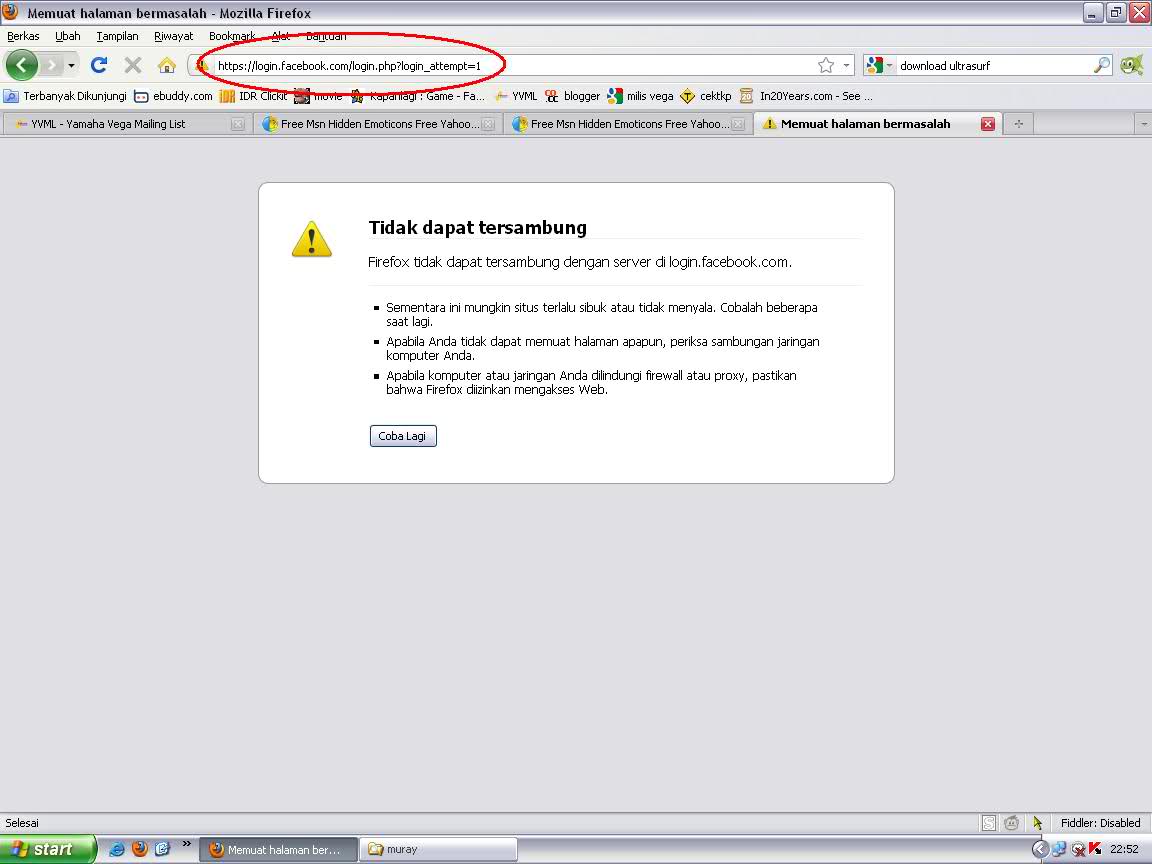Switch to the second Free Msn Hidden Emoticons tab
Screen dimensions: 1152x864
(x=628, y=124)
